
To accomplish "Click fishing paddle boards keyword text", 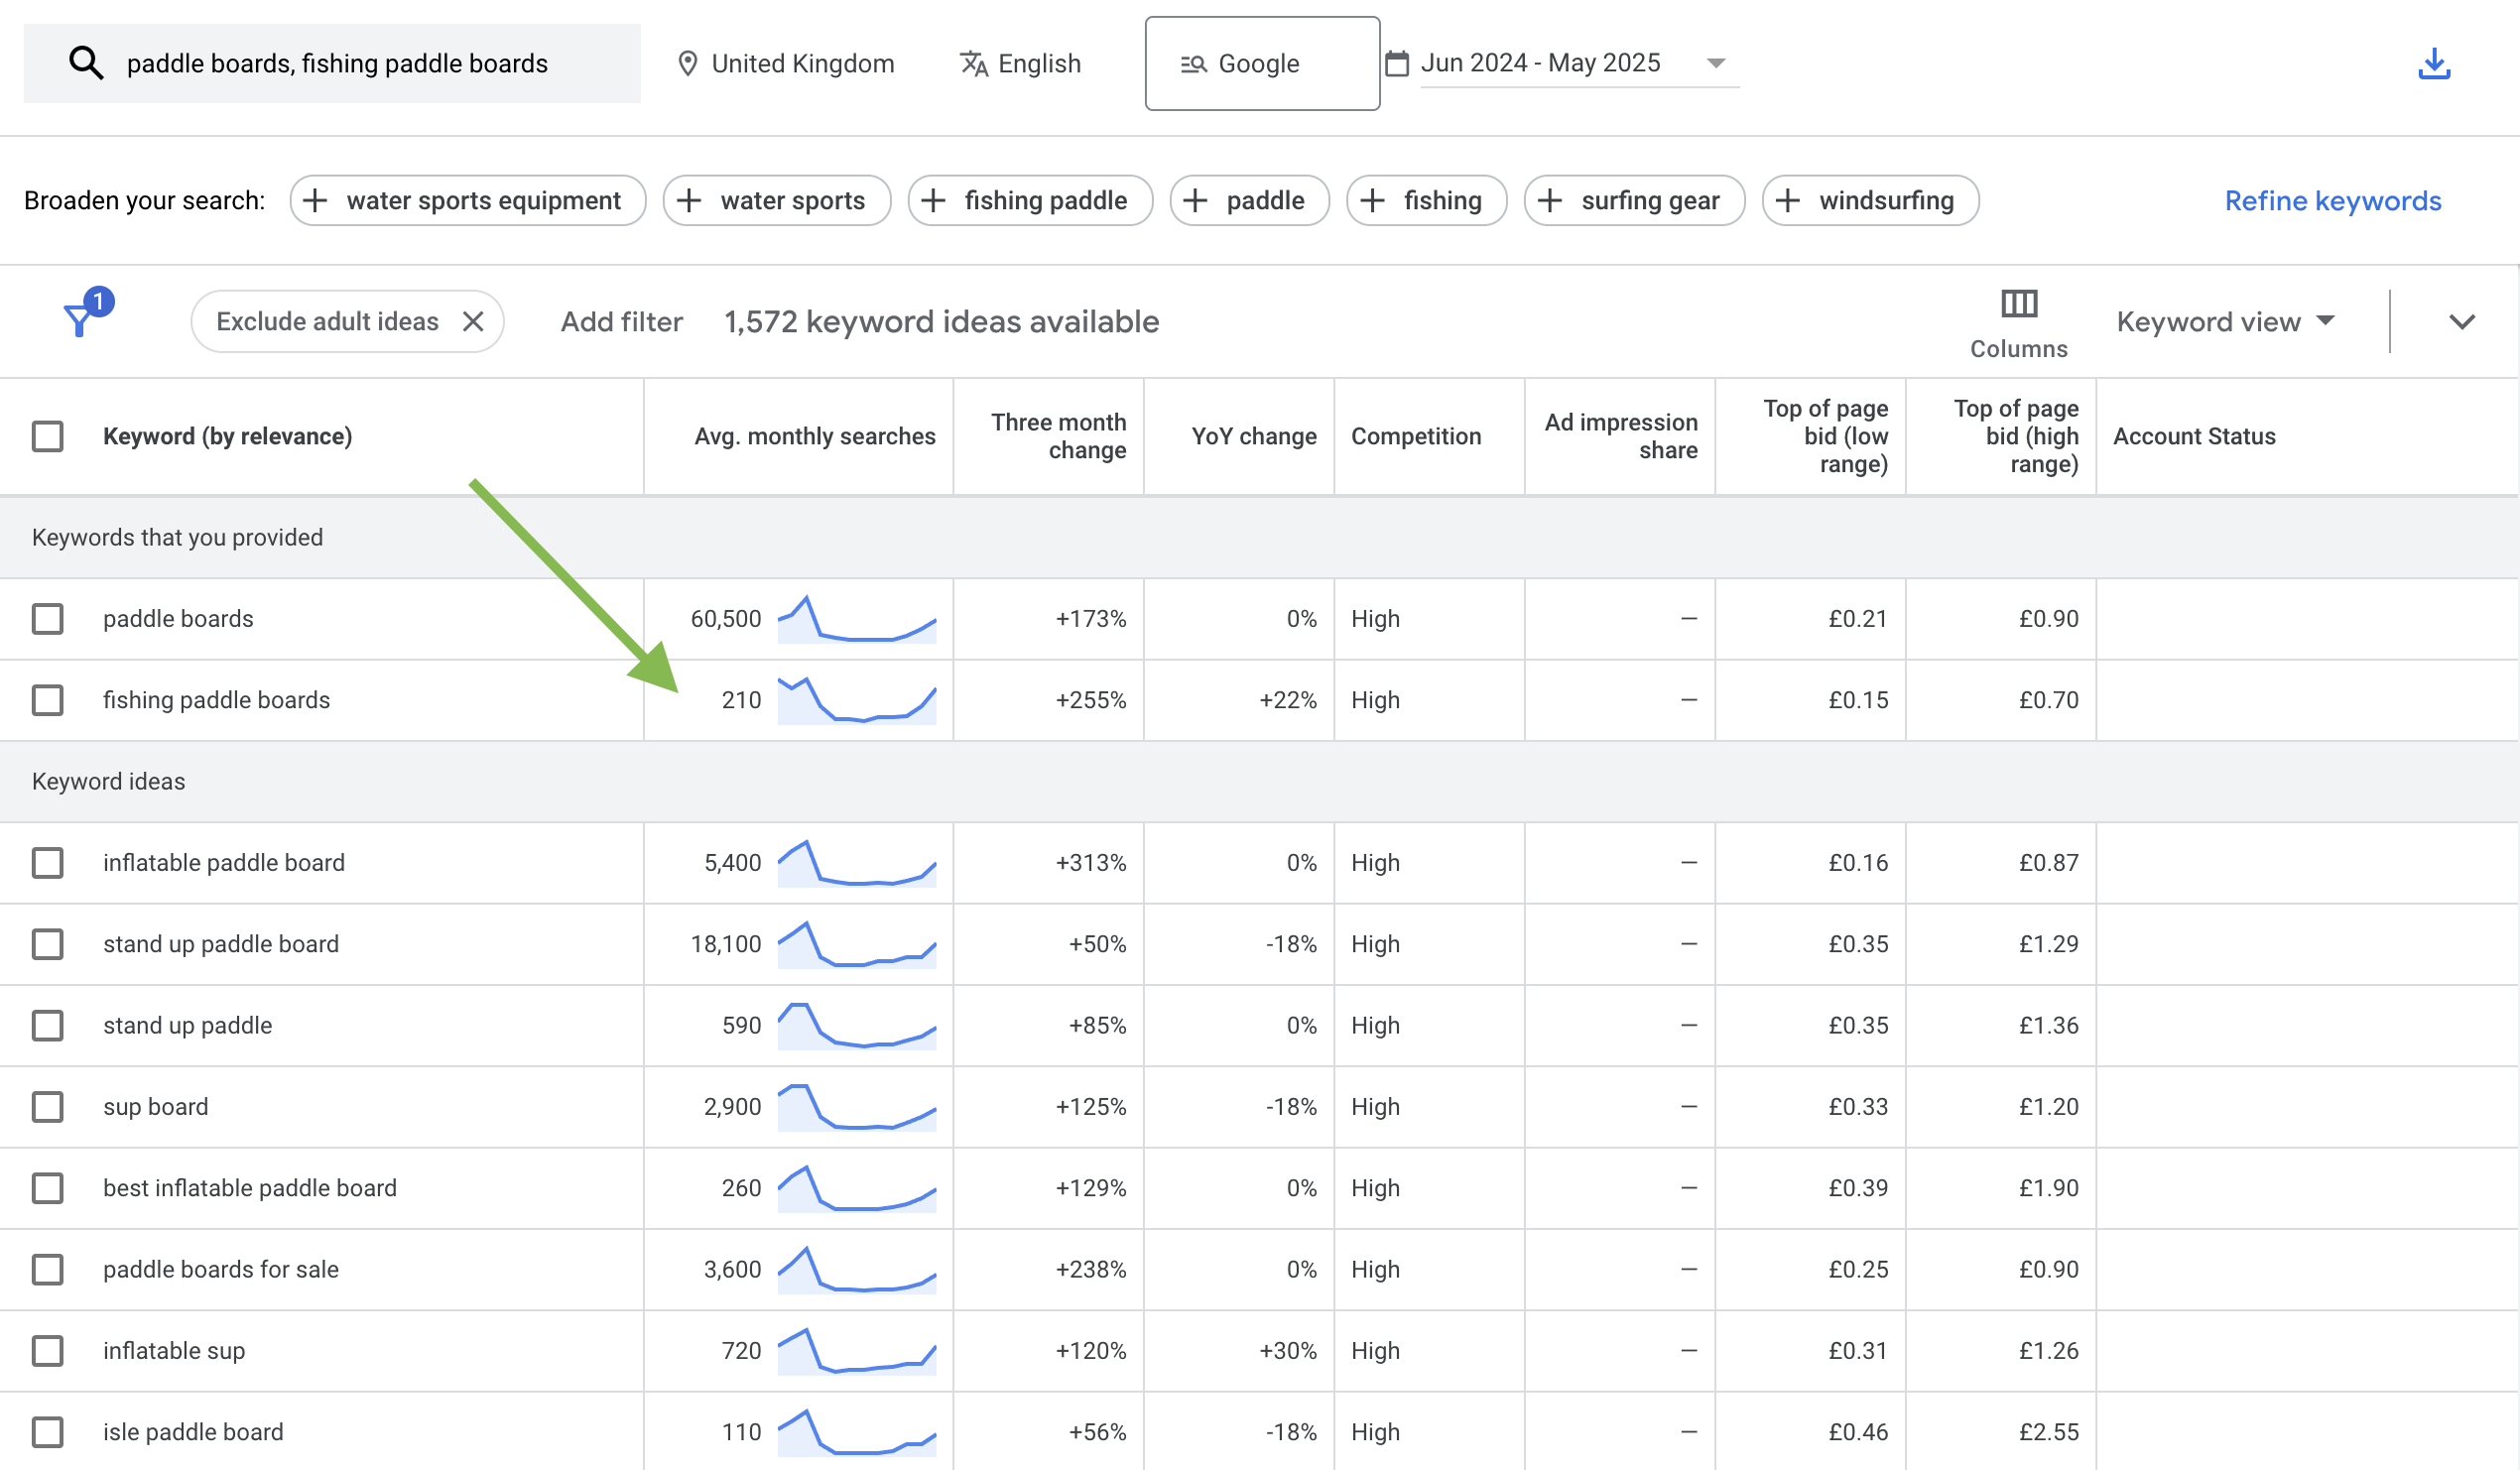I will click(x=216, y=700).
